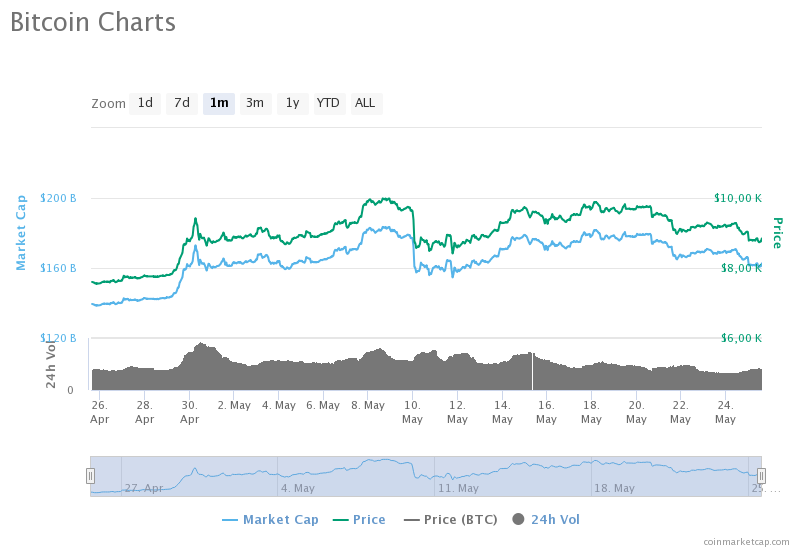The height and width of the screenshot is (550, 800).
Task: Grab the right navigator range handle
Action: (x=761, y=476)
